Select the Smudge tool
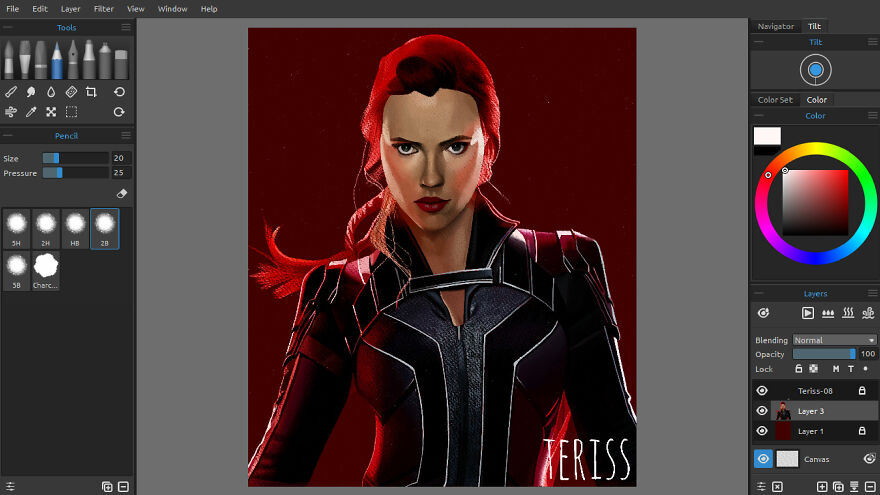 (31, 91)
